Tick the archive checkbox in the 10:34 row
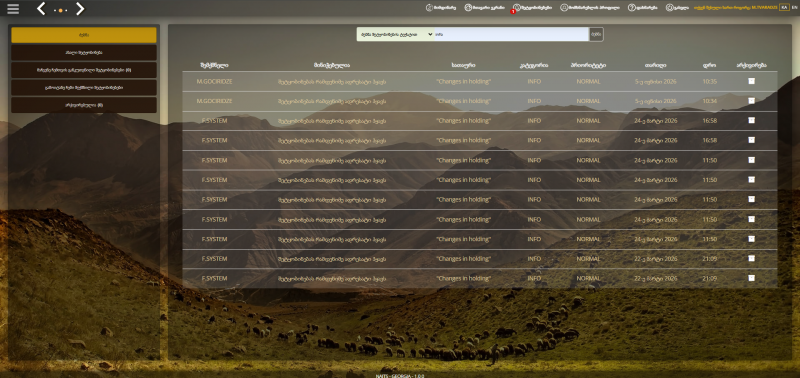 (751, 101)
